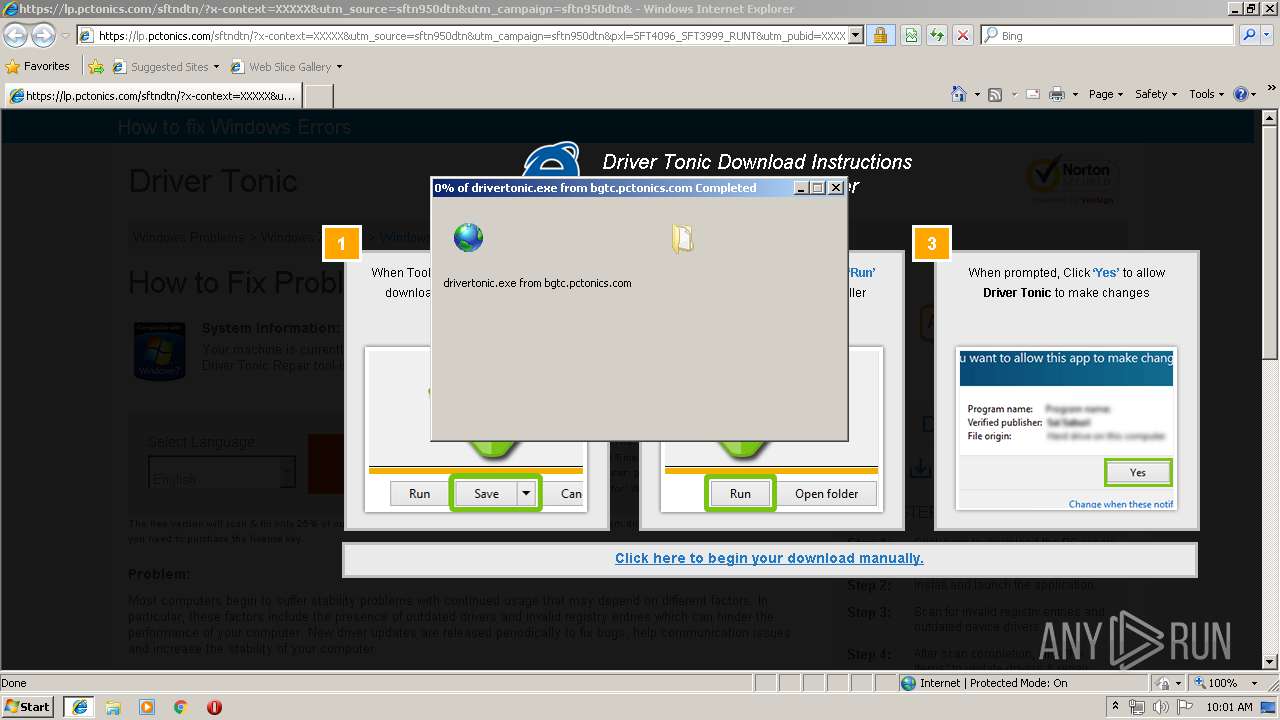Open the Help question mark menu
The image size is (1280, 720).
coord(1245,94)
